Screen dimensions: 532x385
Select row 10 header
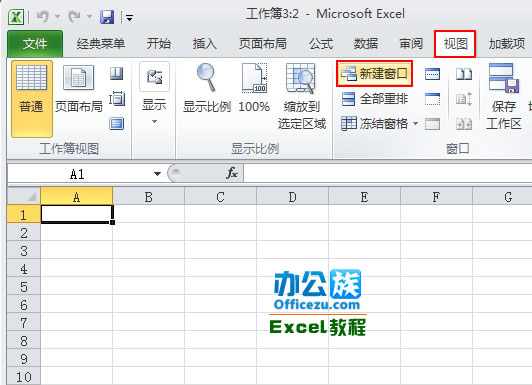coord(24,376)
